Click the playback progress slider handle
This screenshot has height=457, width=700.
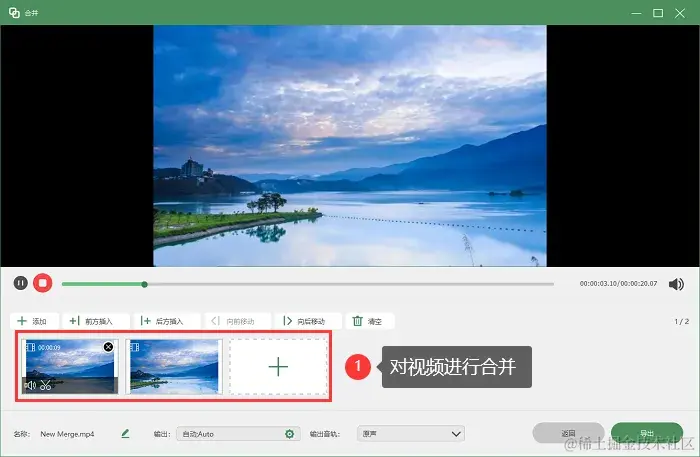(144, 284)
